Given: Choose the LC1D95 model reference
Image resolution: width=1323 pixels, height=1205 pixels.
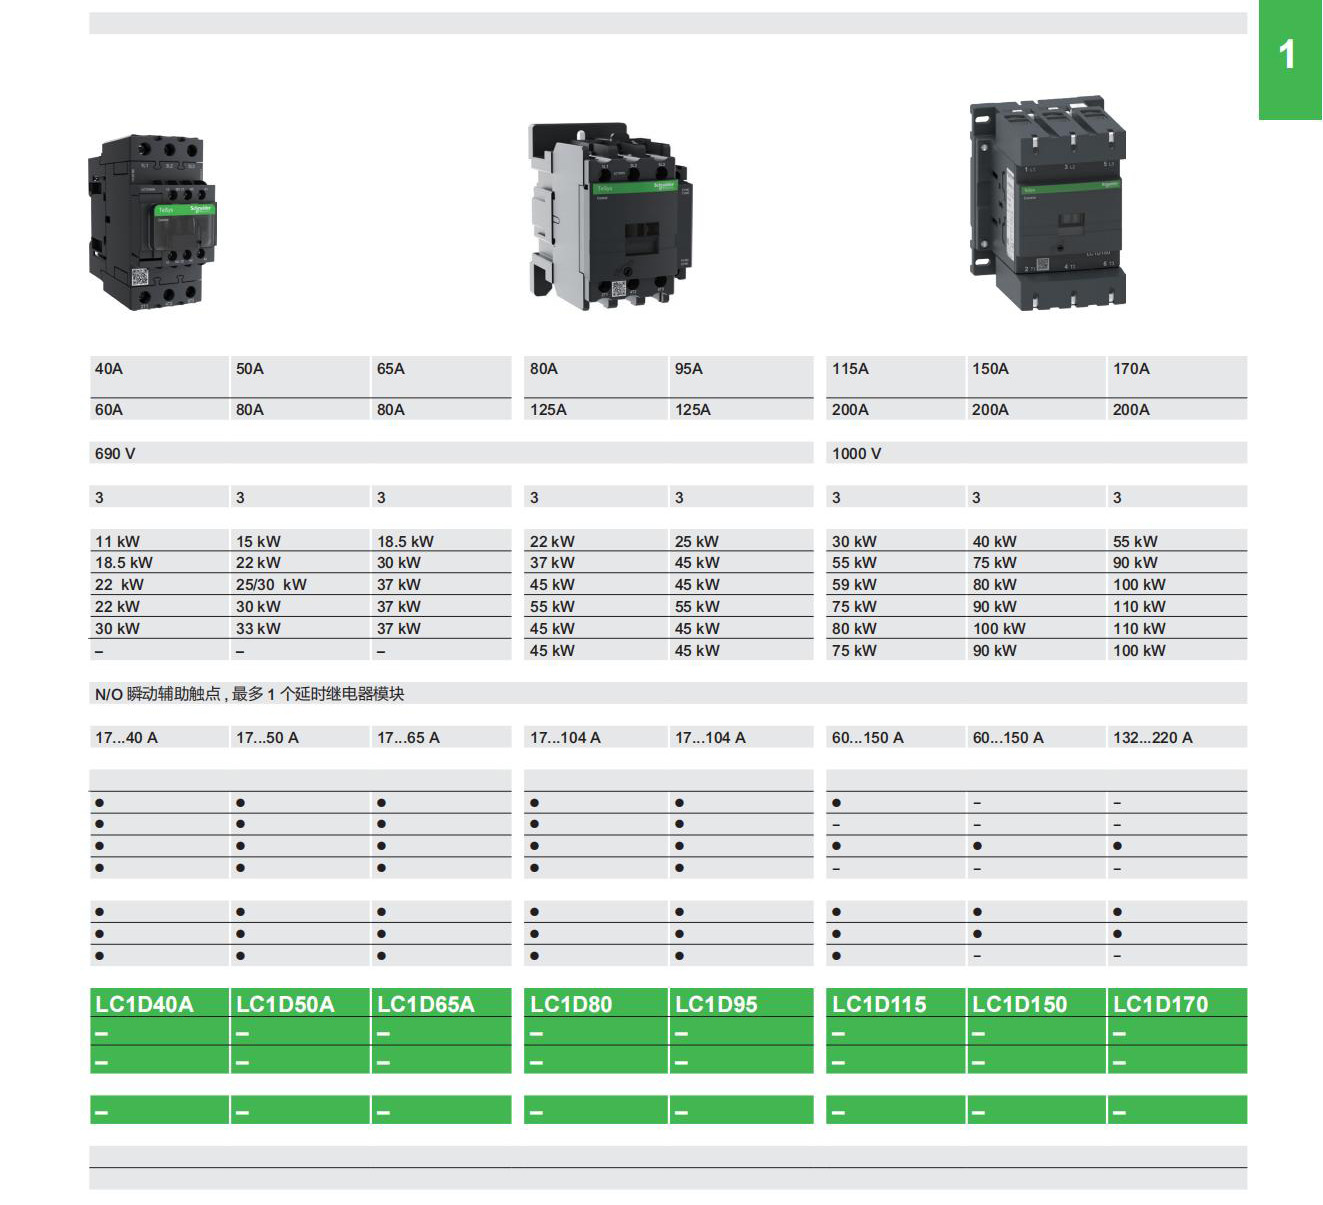Looking at the screenshot, I should click(716, 1004).
